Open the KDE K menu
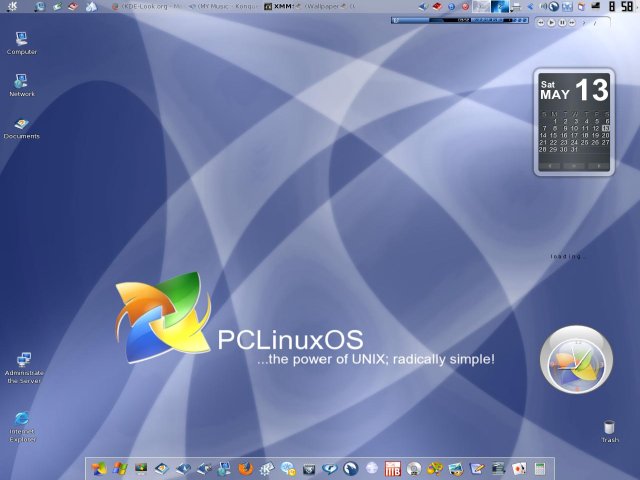The image size is (640, 480). 12,6
